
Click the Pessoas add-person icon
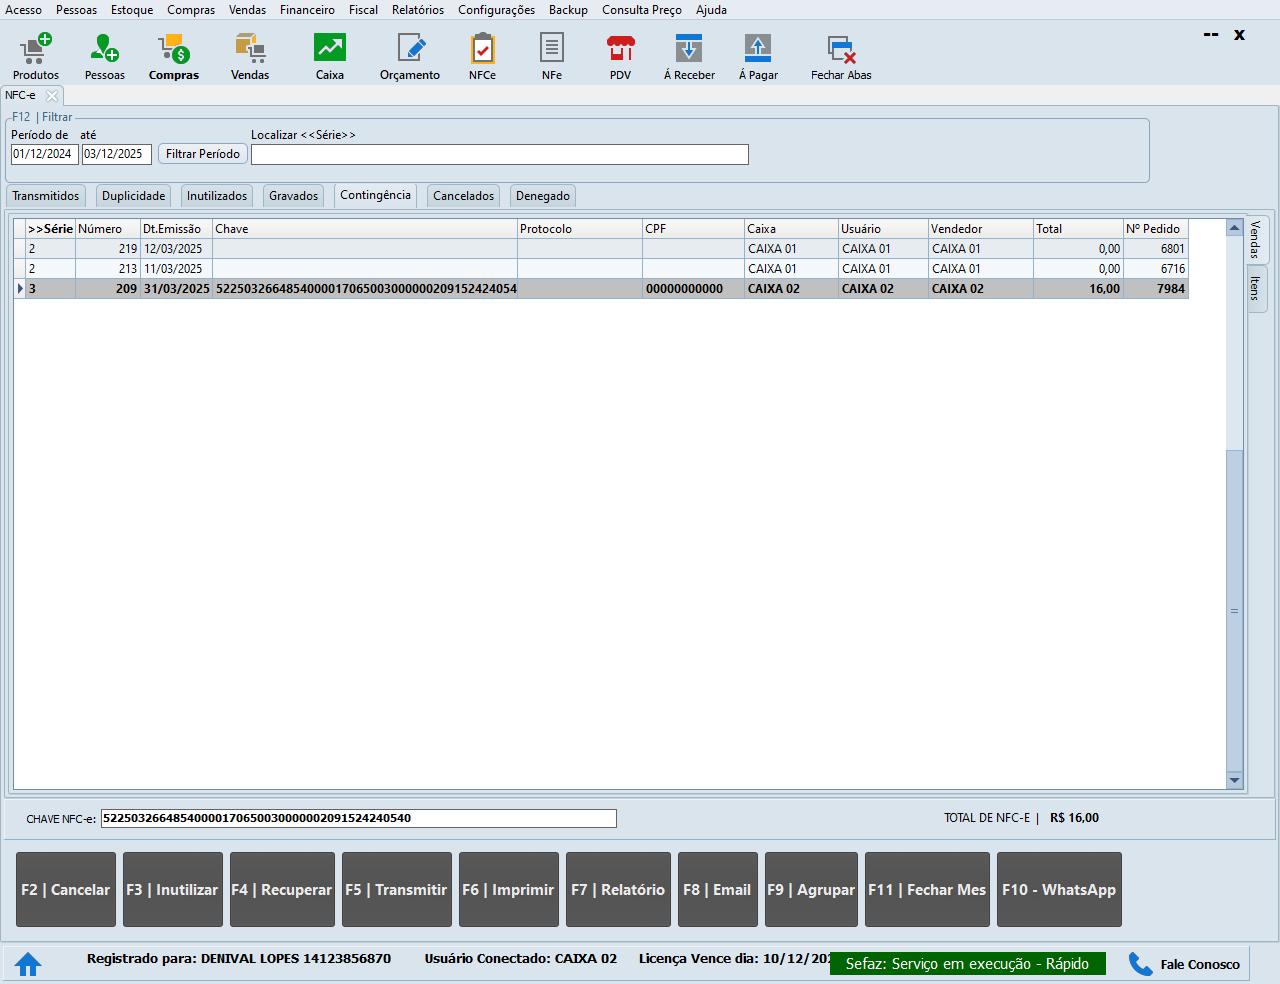pos(104,49)
